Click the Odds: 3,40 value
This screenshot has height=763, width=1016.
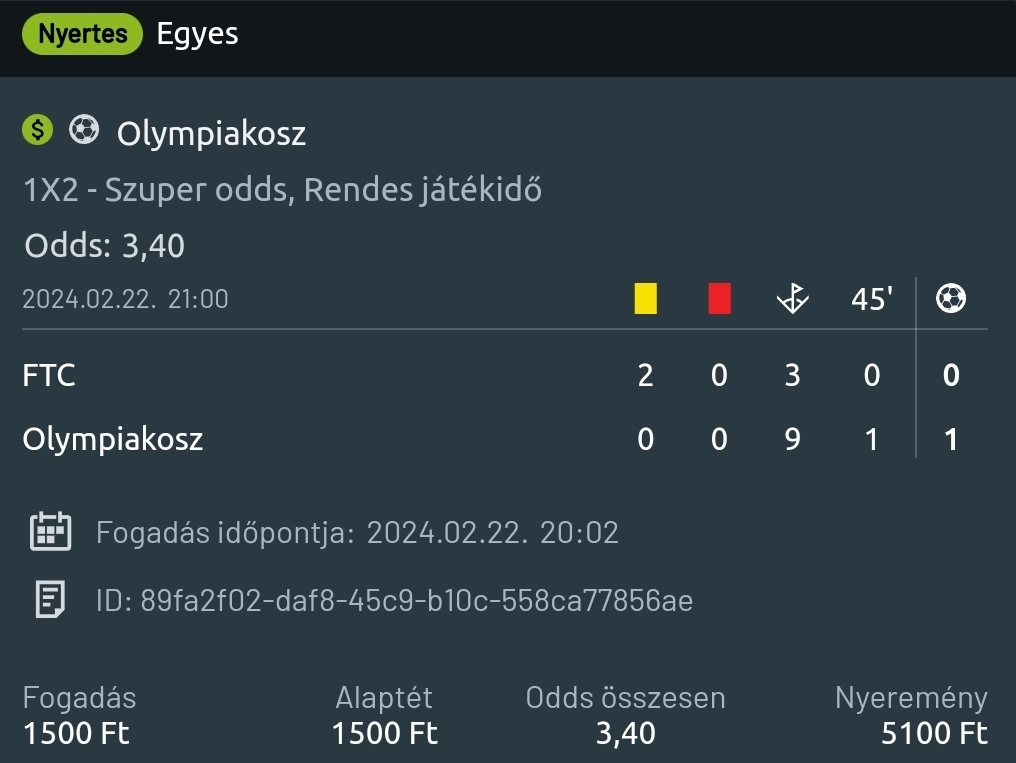tap(104, 246)
